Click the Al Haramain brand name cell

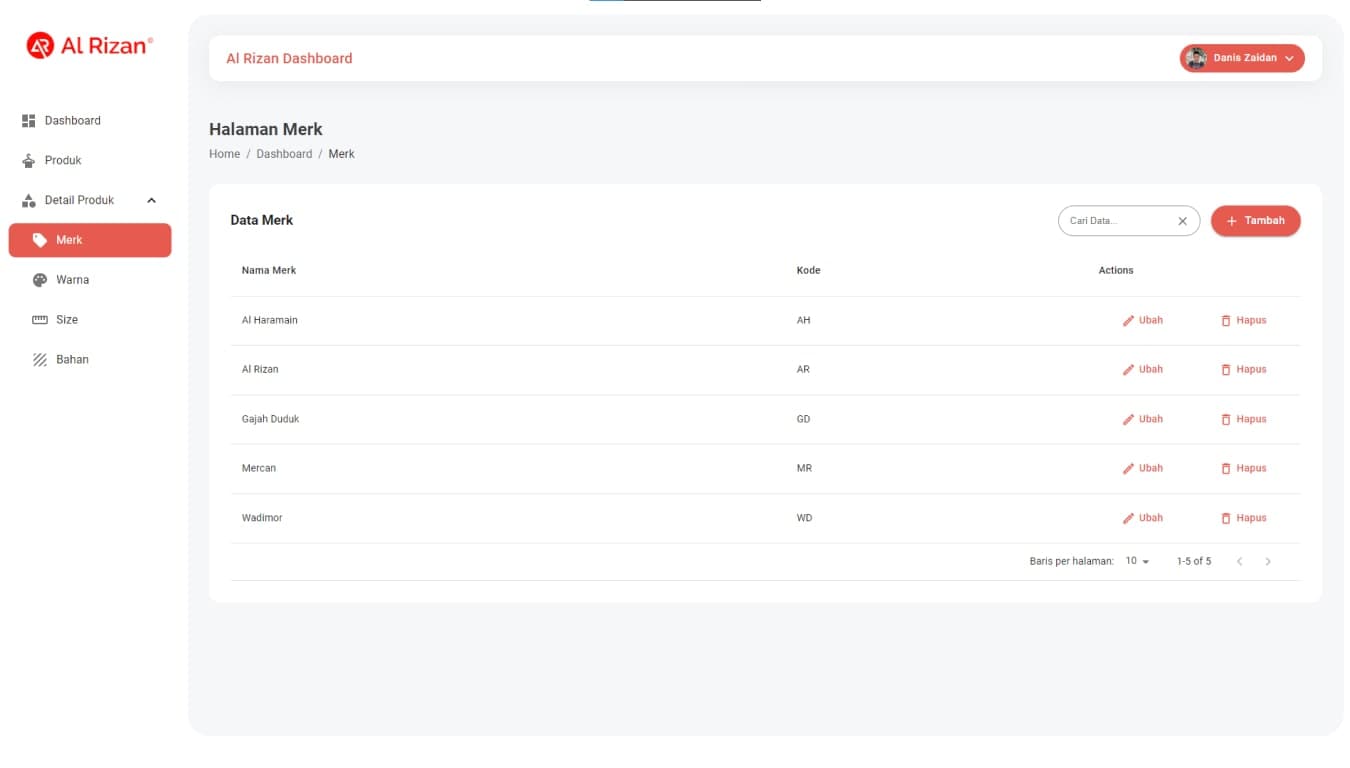[x=270, y=320]
